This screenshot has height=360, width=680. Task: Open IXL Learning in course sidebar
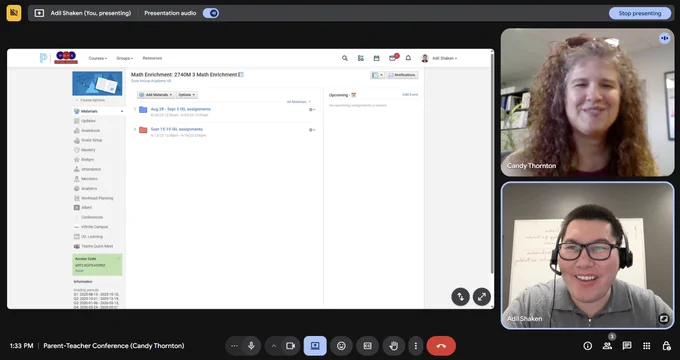92,236
